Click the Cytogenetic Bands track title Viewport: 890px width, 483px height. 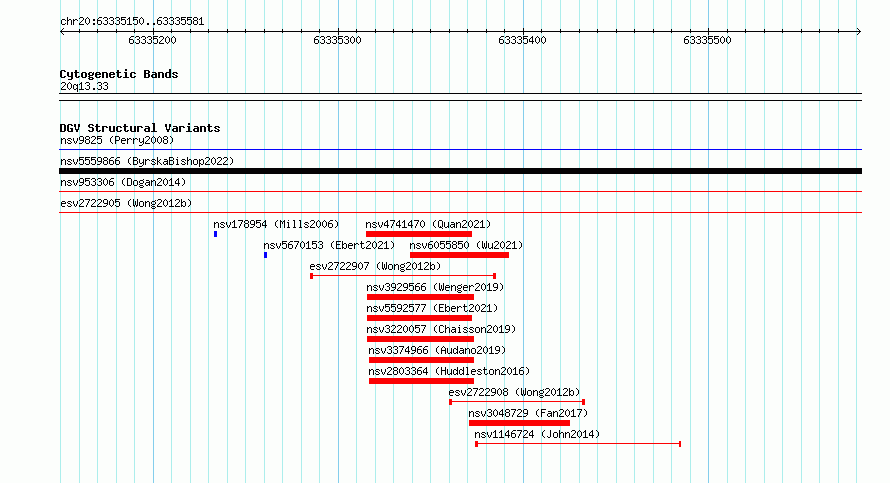[x=119, y=74]
